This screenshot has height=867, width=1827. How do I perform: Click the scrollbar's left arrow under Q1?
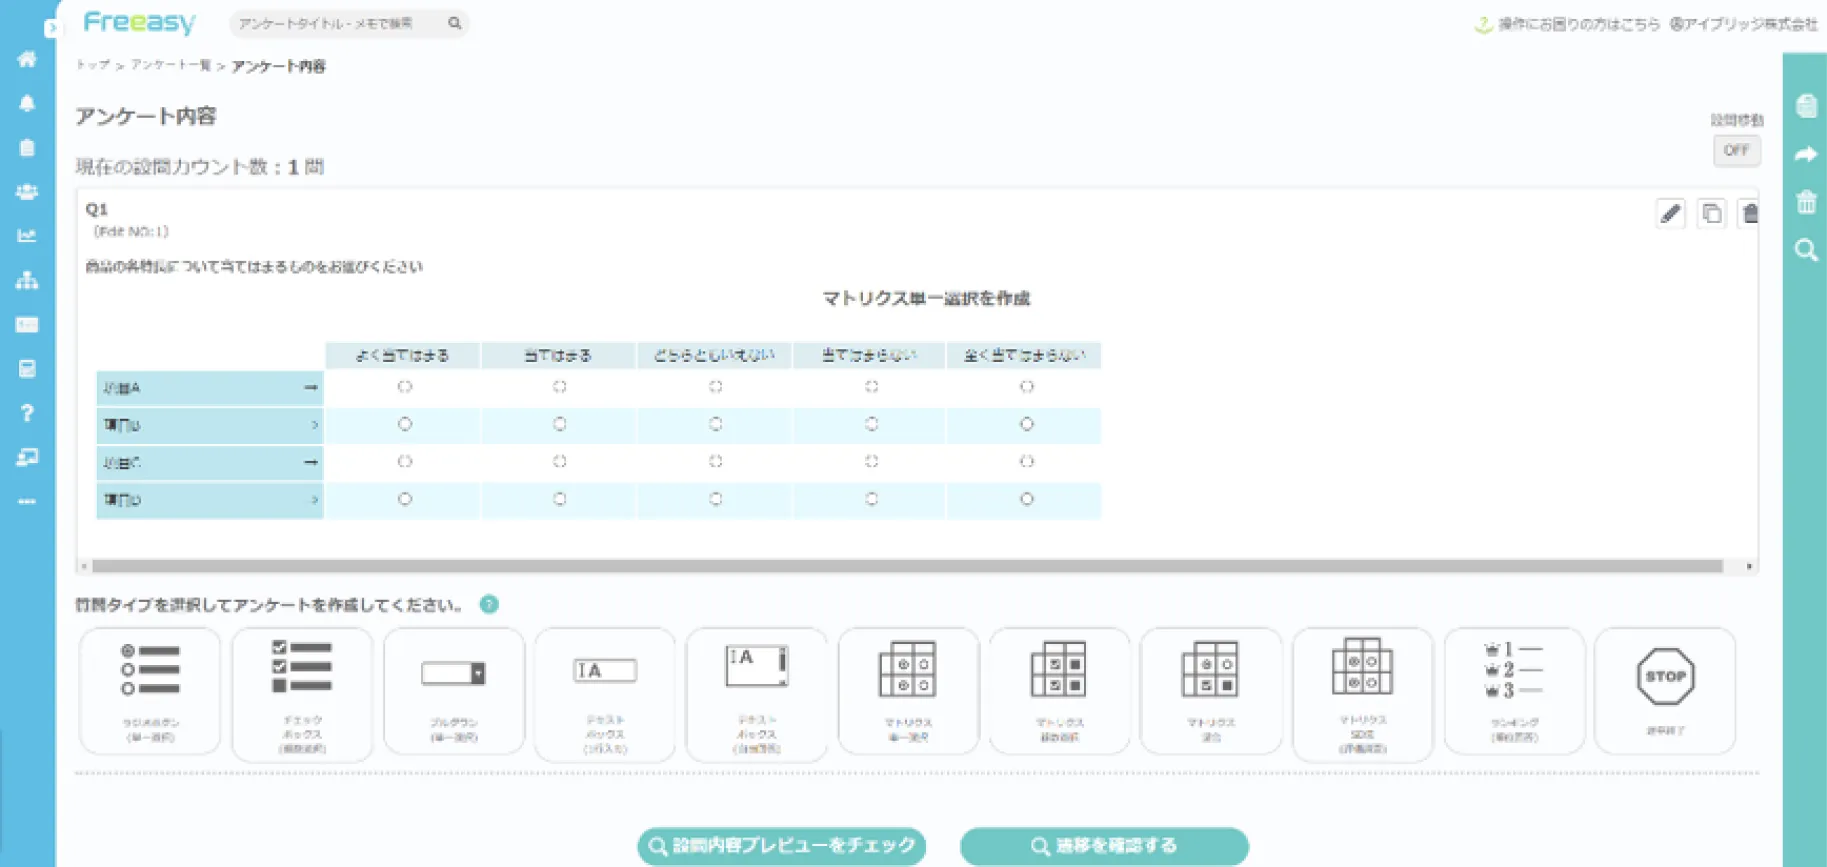[84, 566]
